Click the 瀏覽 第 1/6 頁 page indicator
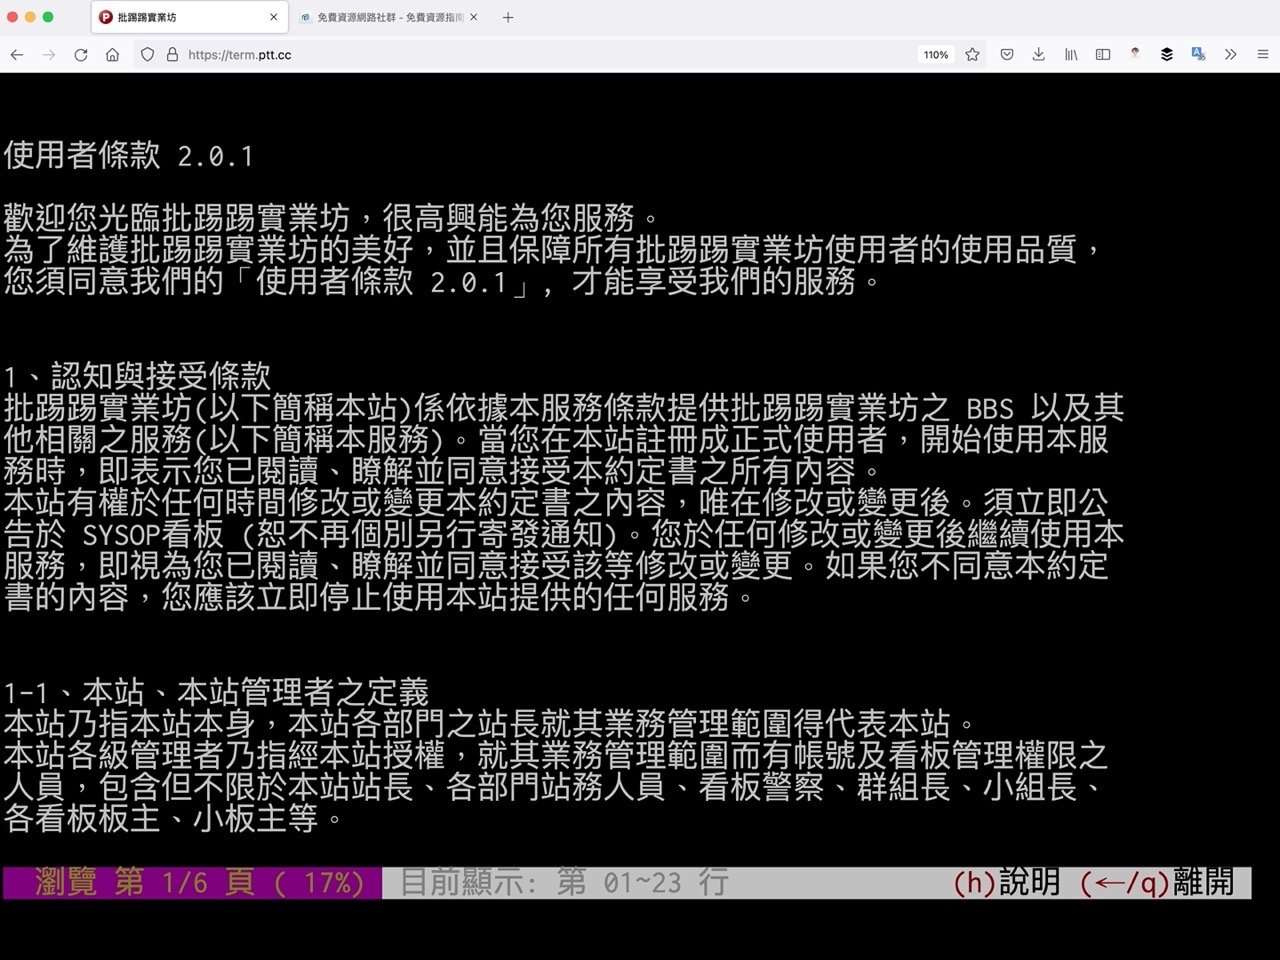The width and height of the screenshot is (1280, 960). click(x=192, y=883)
